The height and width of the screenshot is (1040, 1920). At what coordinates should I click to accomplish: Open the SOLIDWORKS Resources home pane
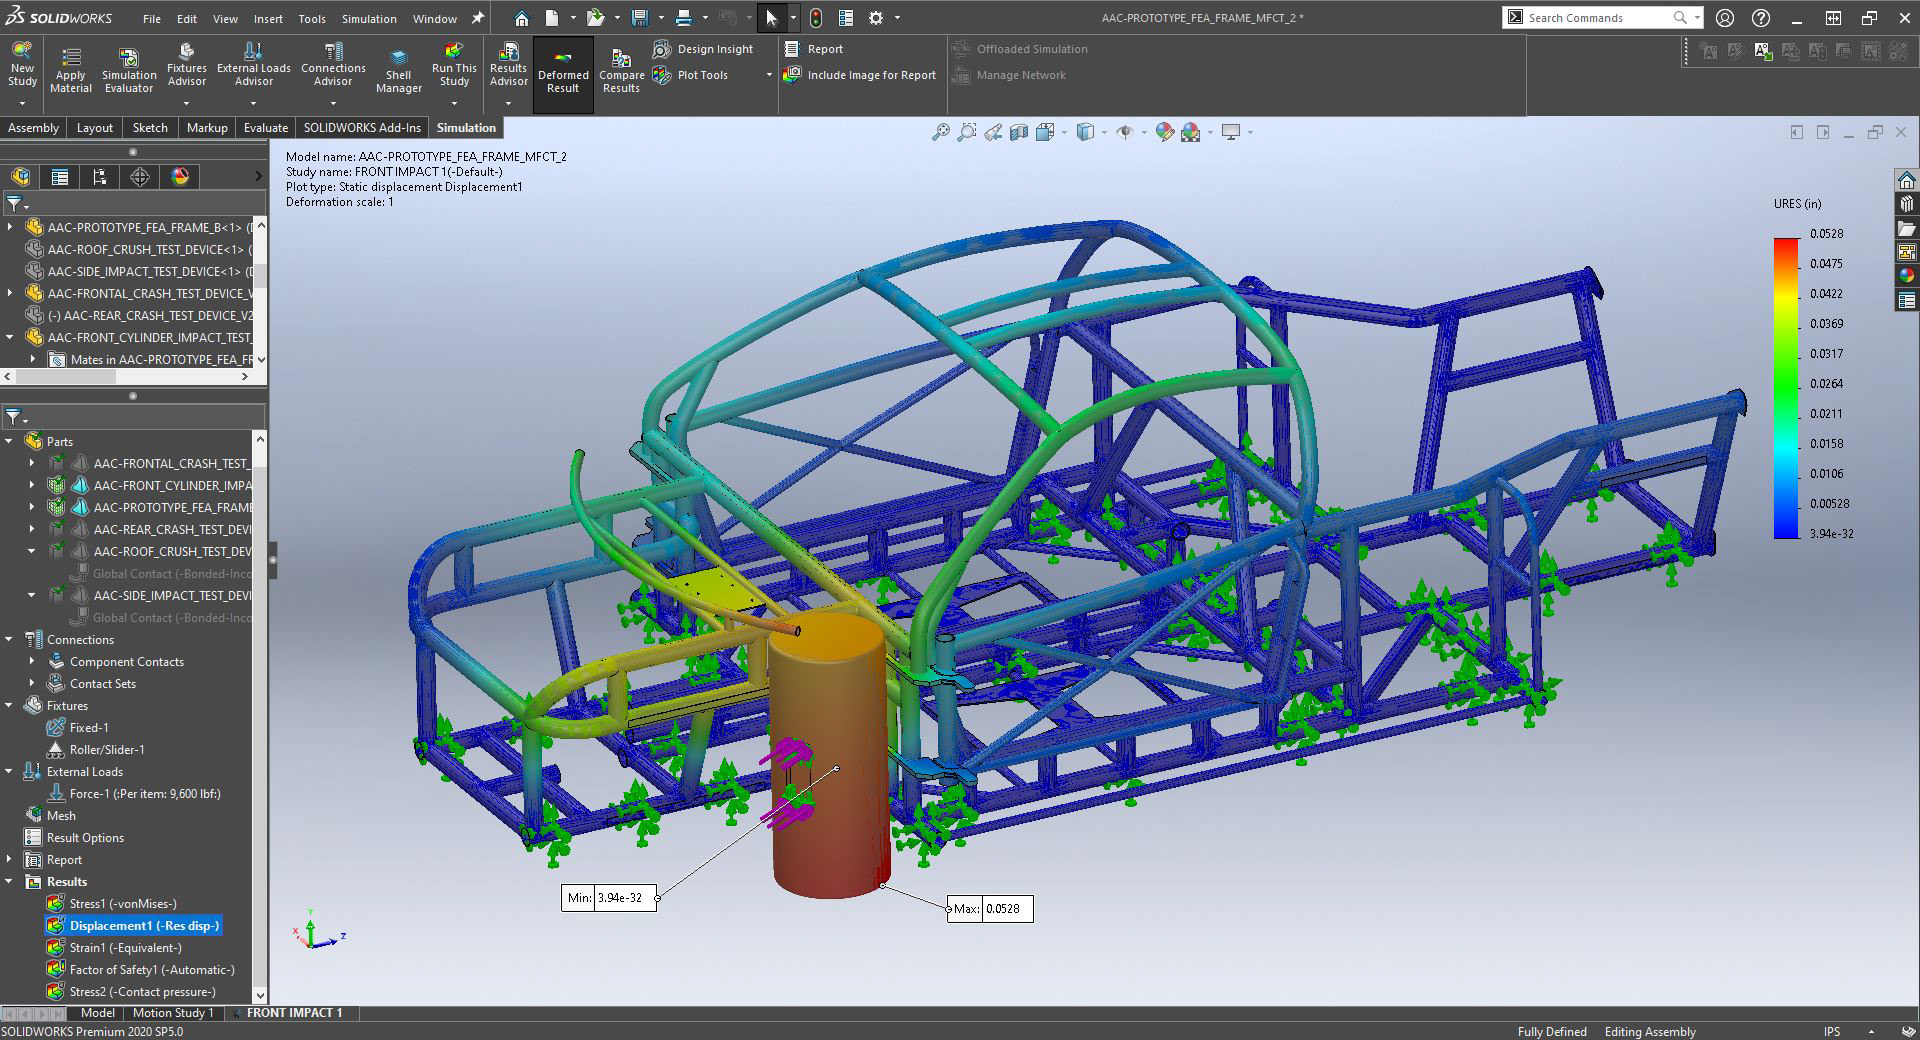point(1906,180)
